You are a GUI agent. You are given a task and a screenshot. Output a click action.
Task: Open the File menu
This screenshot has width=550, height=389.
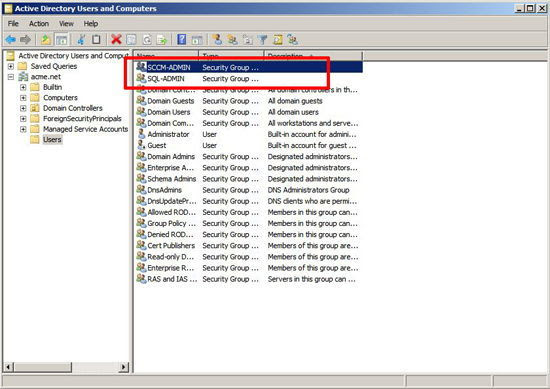click(x=13, y=24)
